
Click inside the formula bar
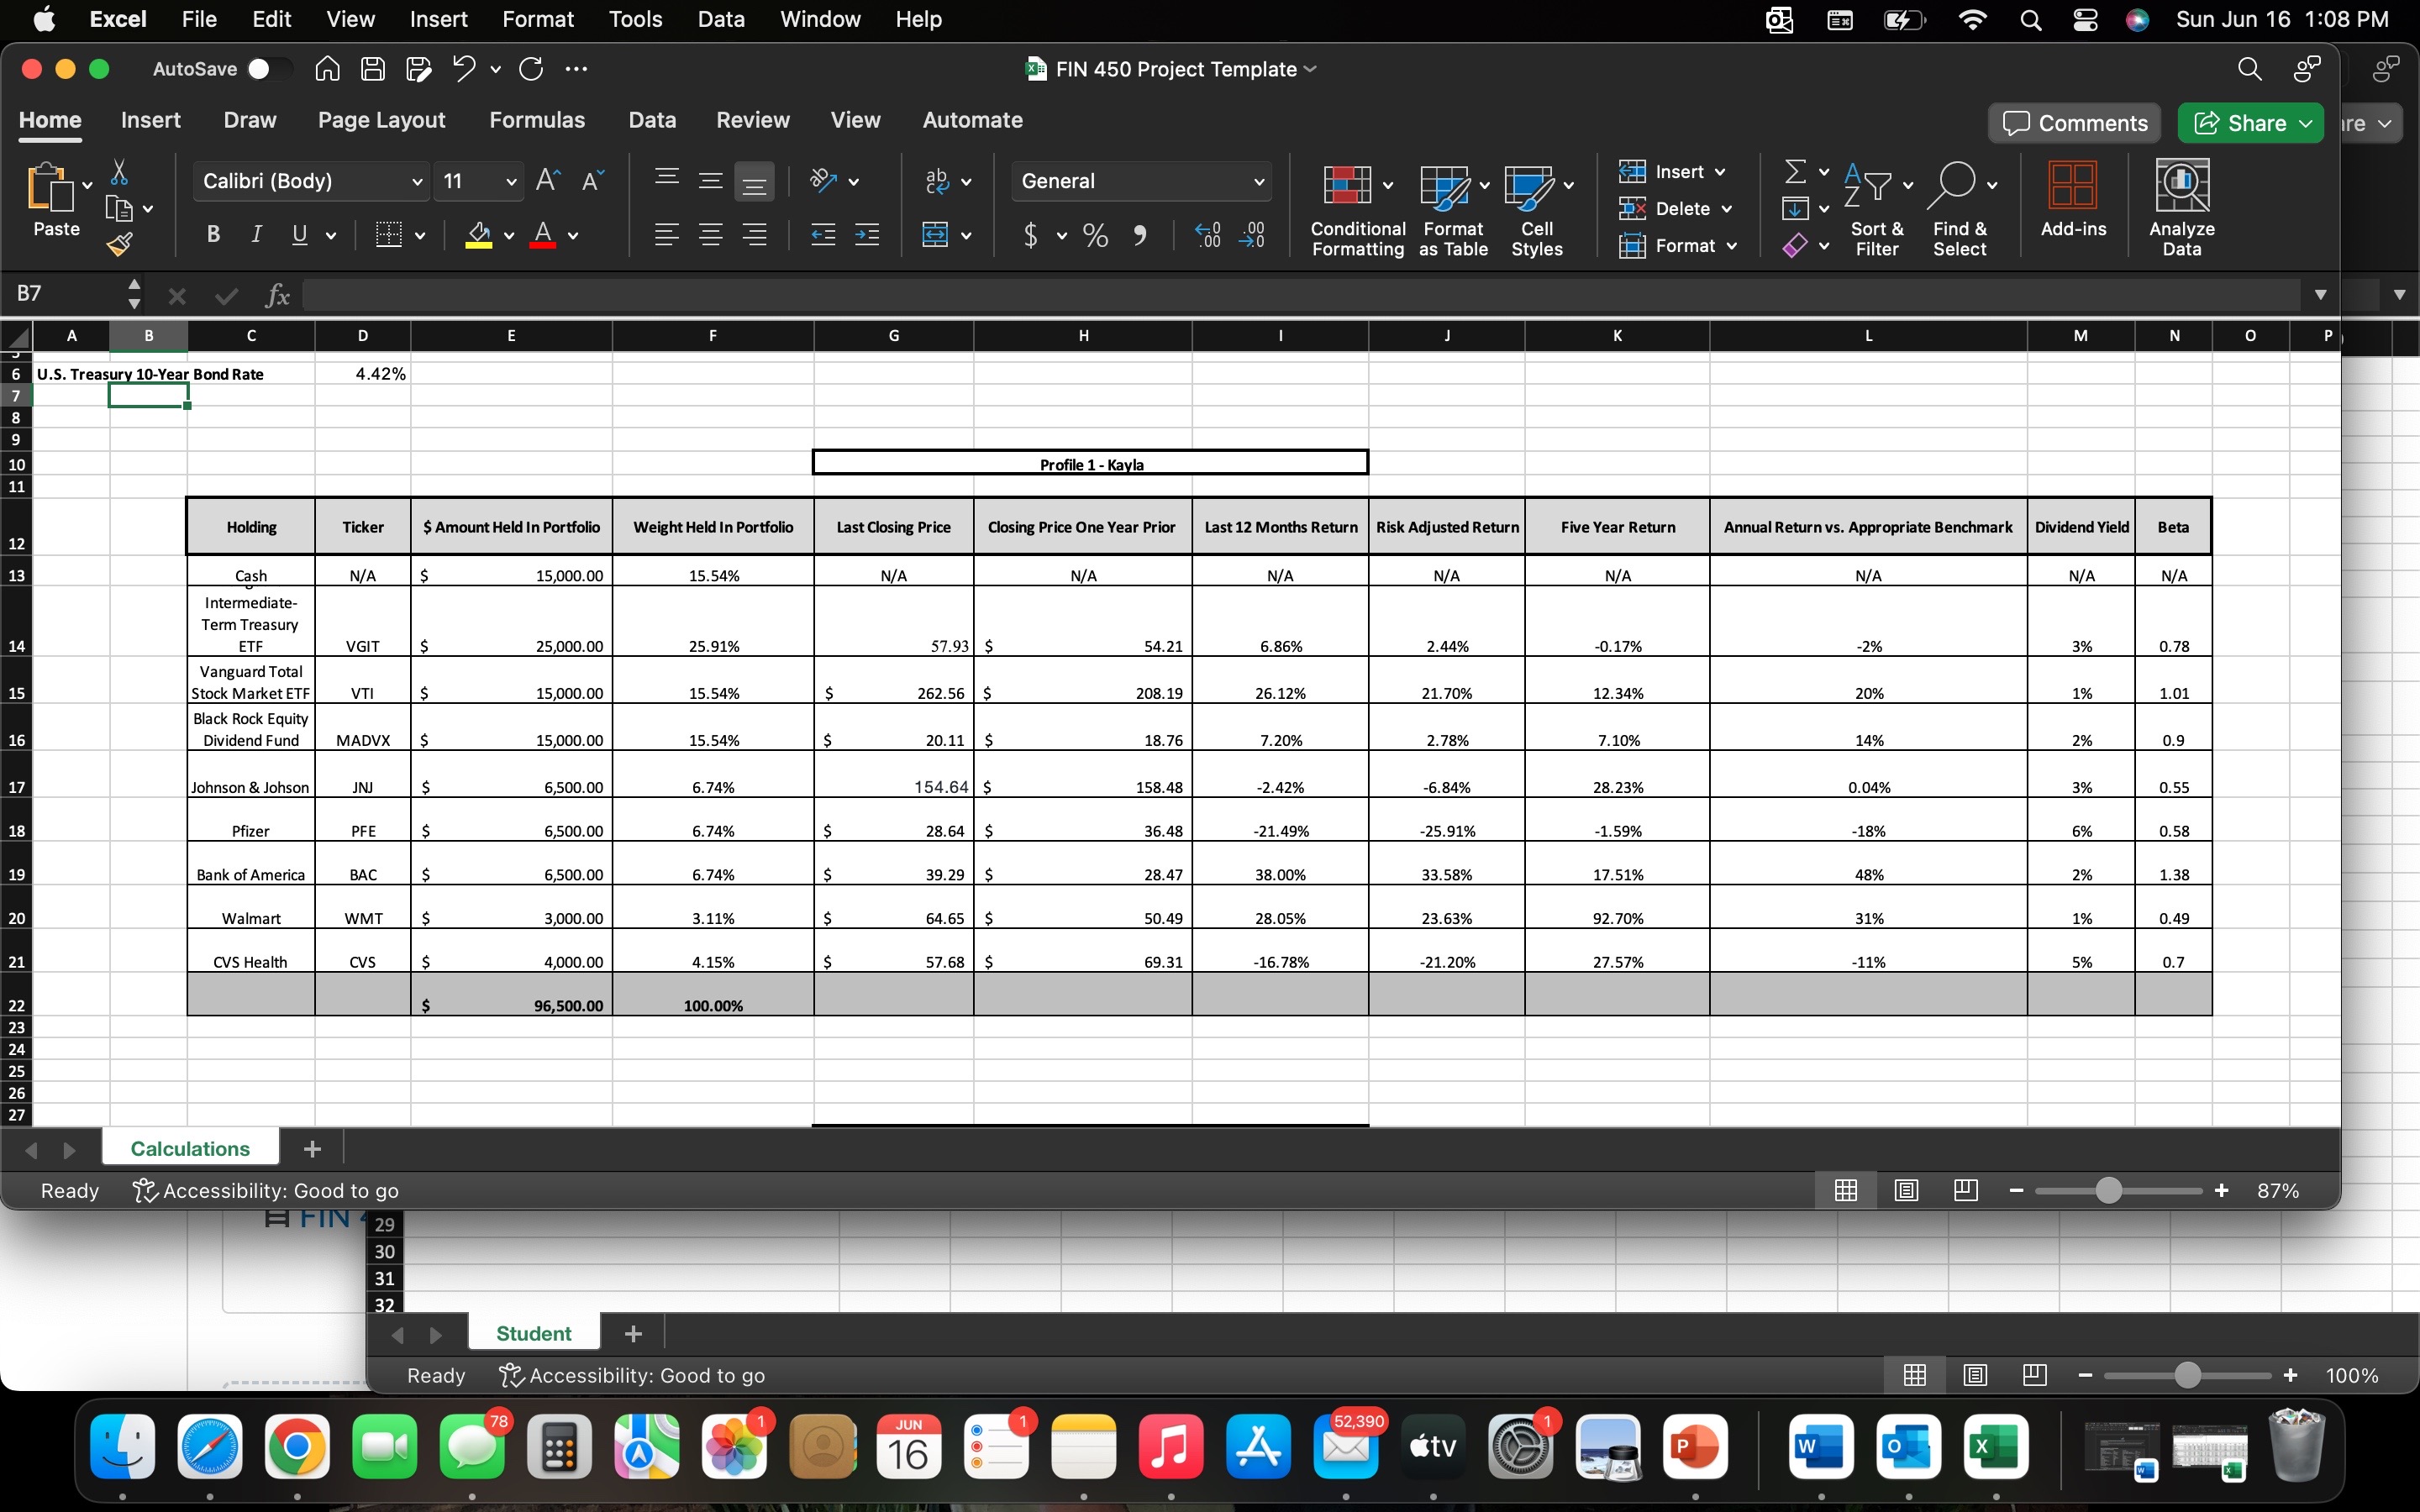coord(800,293)
